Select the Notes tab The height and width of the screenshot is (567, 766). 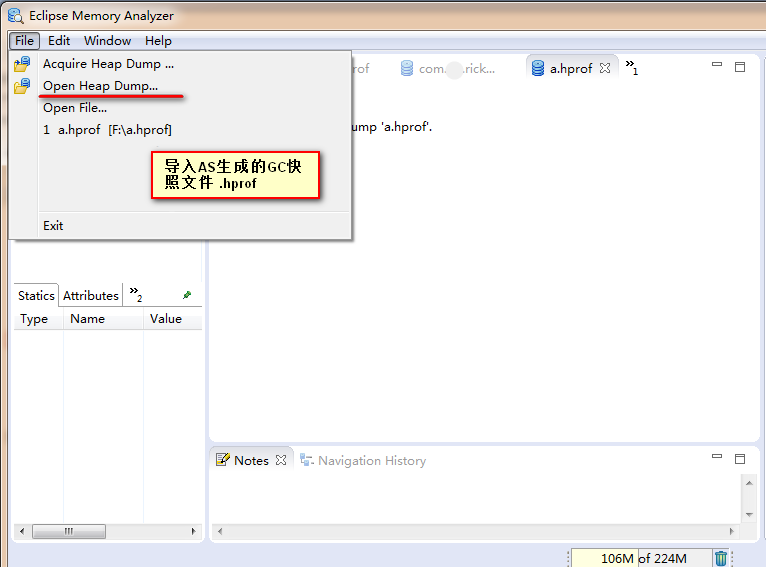point(251,460)
